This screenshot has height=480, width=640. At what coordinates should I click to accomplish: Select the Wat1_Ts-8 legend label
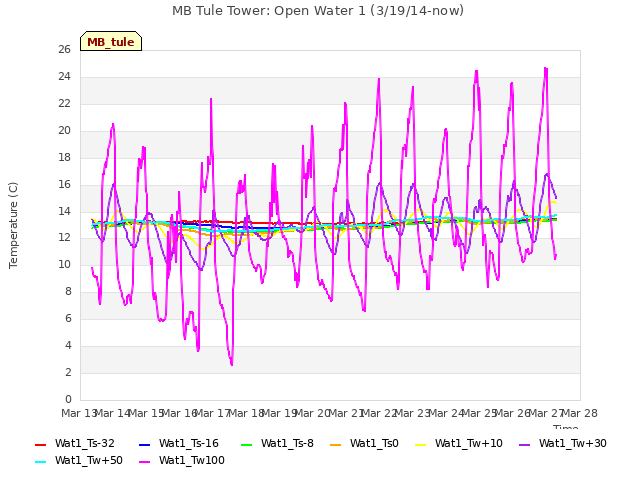(287, 443)
